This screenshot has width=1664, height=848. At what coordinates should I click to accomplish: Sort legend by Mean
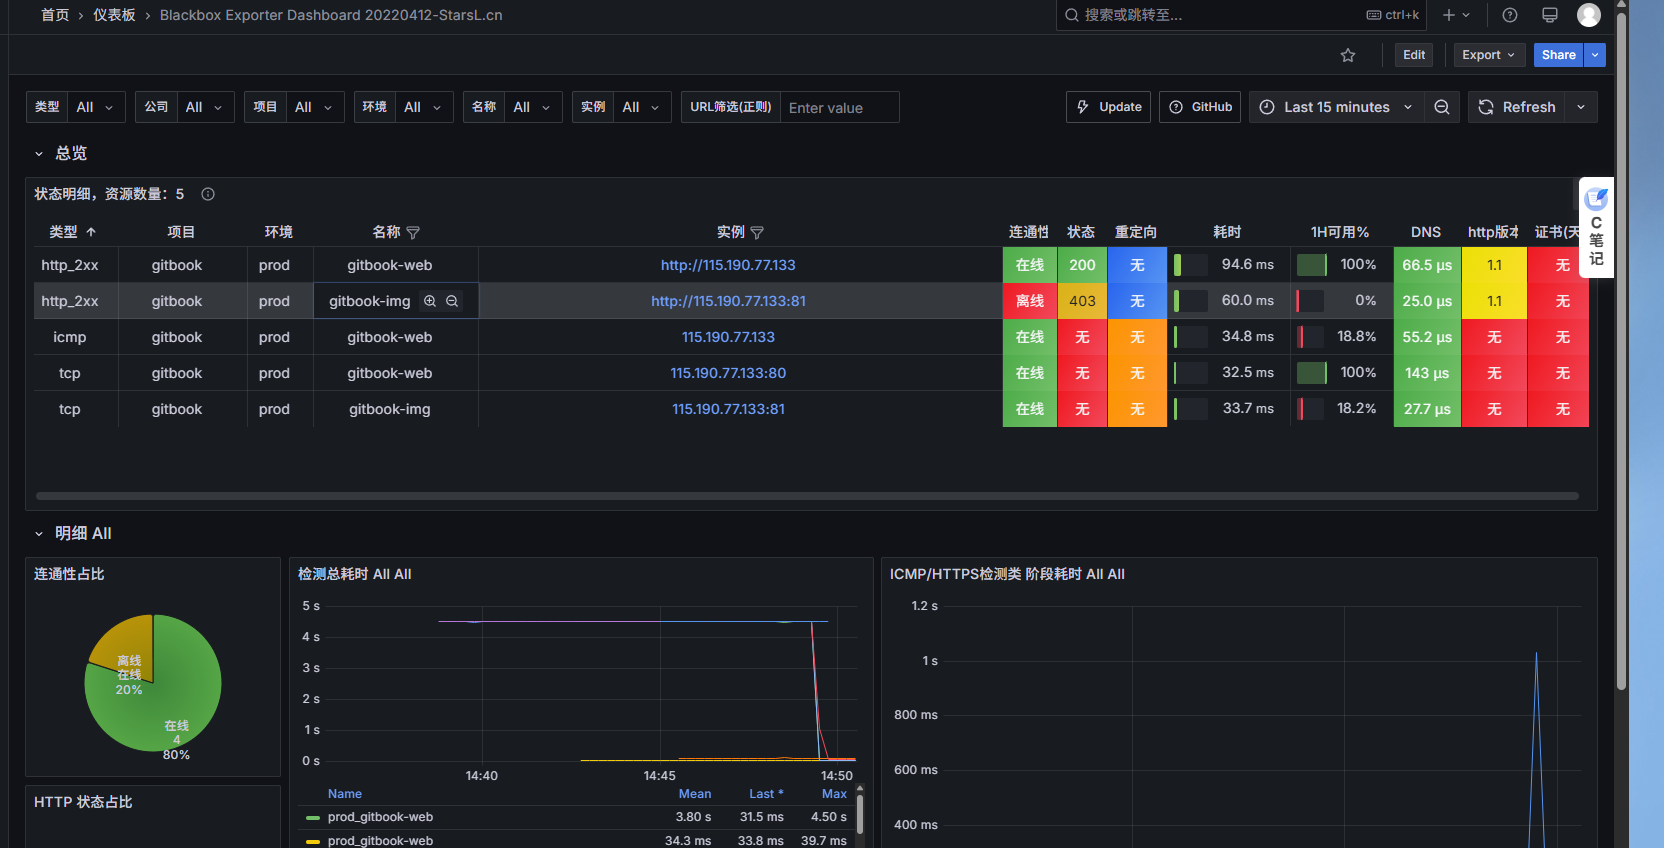click(695, 794)
